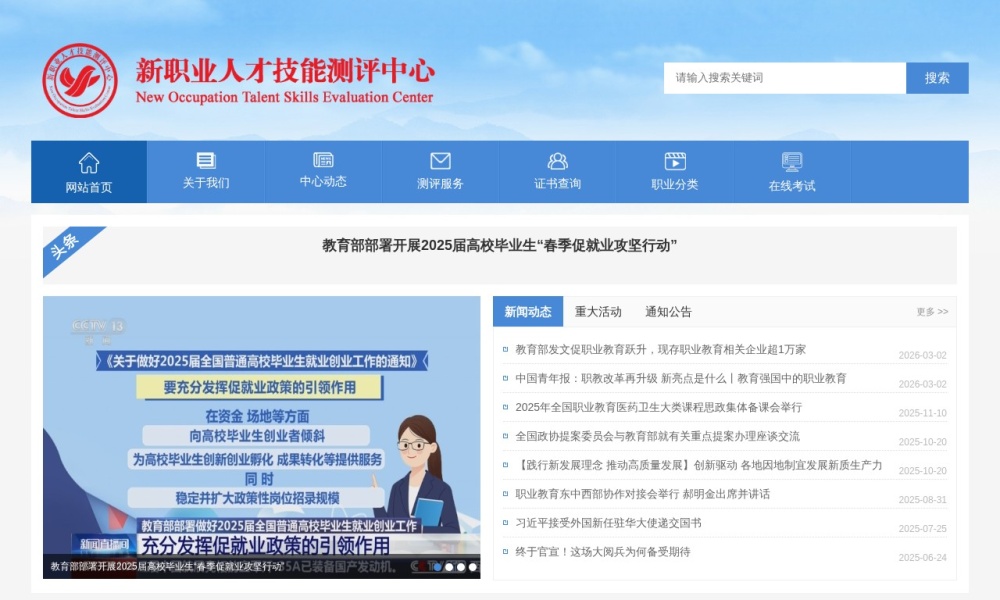Click the About Us document icon

[206, 160]
